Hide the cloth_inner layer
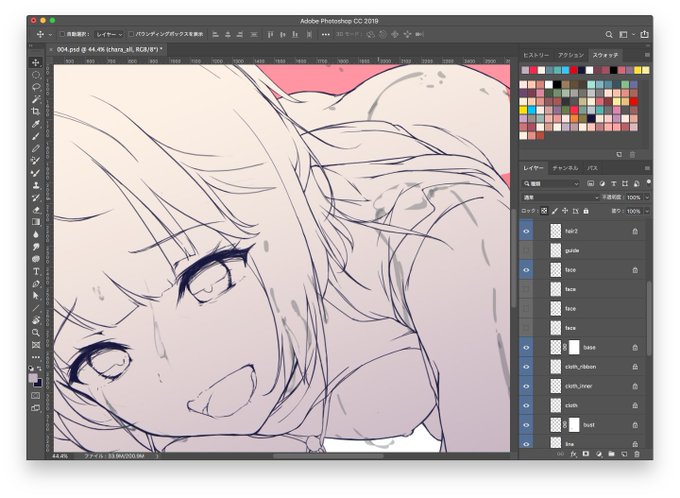Screen dimensions: 680x498 pyautogui.click(x=526, y=386)
